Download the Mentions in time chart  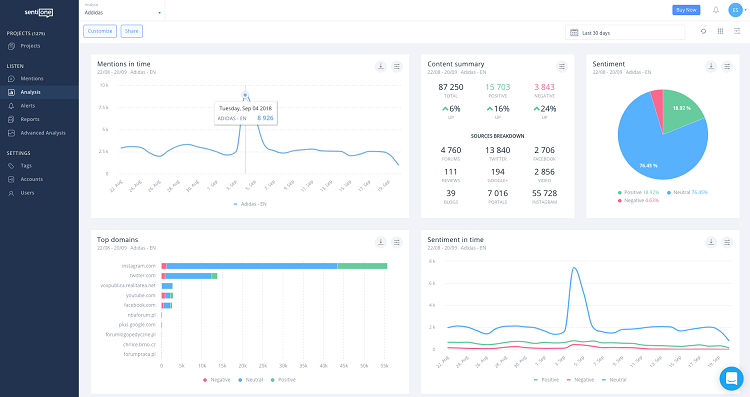[381, 66]
